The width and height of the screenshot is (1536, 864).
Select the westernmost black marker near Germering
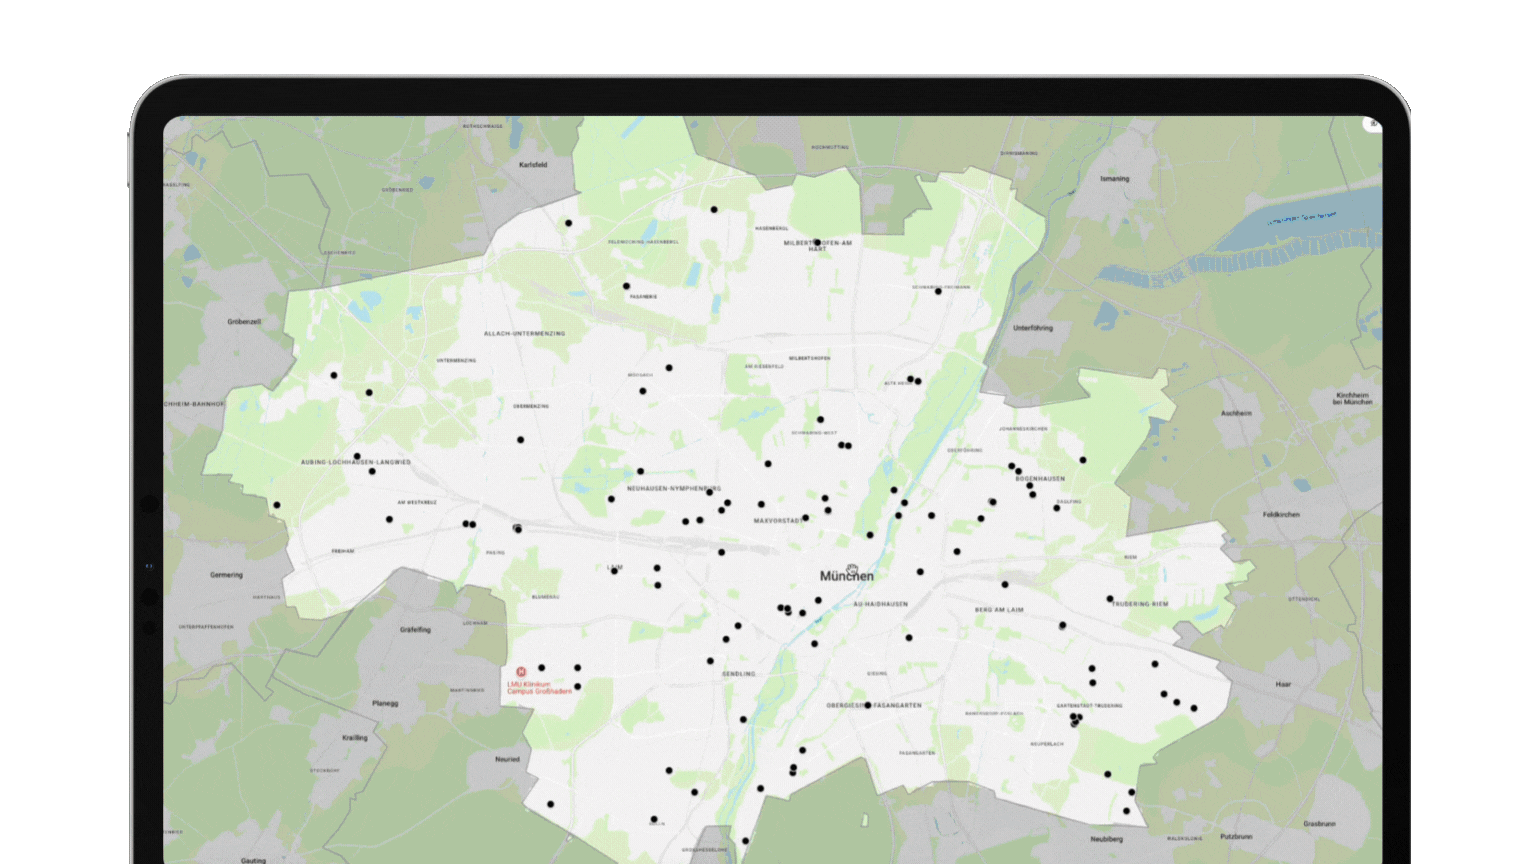point(277,505)
